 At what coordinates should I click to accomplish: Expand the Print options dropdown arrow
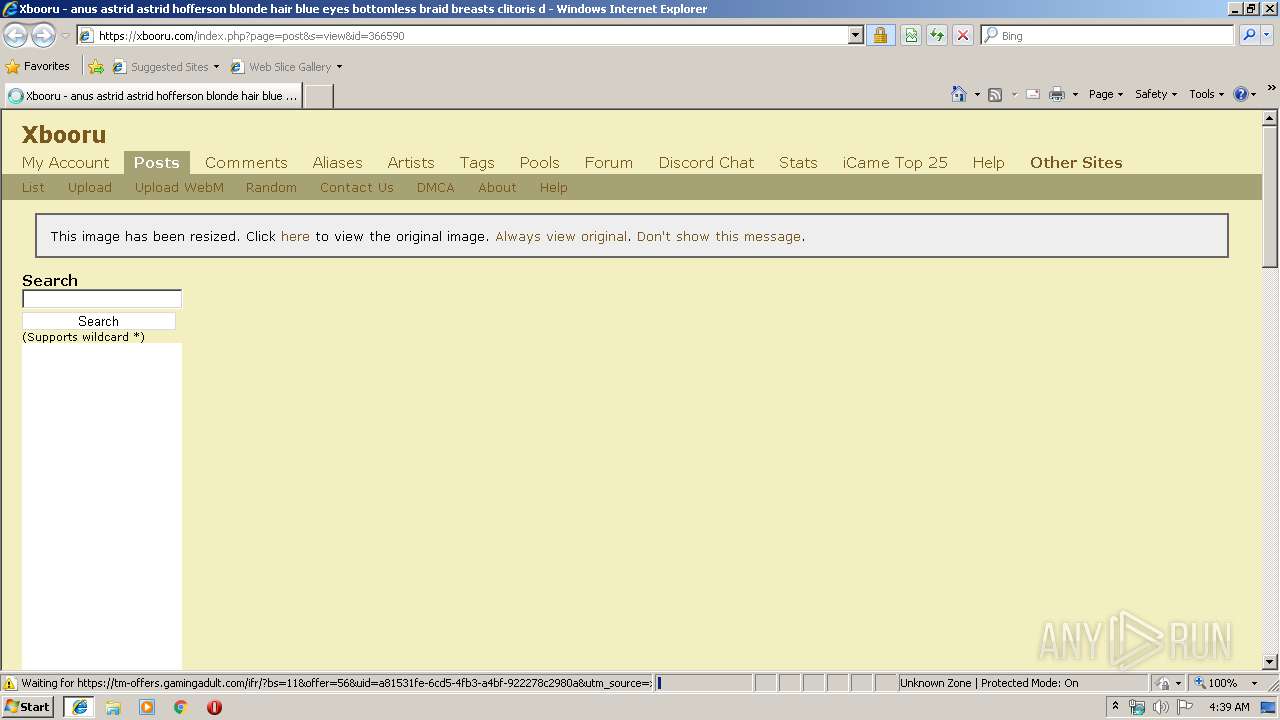[x=1075, y=94]
